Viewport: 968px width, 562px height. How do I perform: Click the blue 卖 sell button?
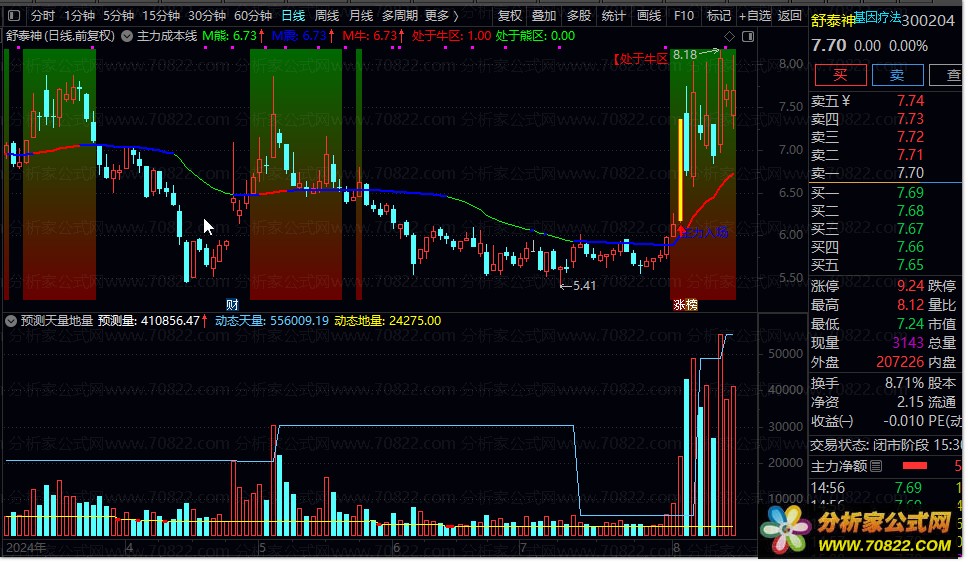(897, 75)
